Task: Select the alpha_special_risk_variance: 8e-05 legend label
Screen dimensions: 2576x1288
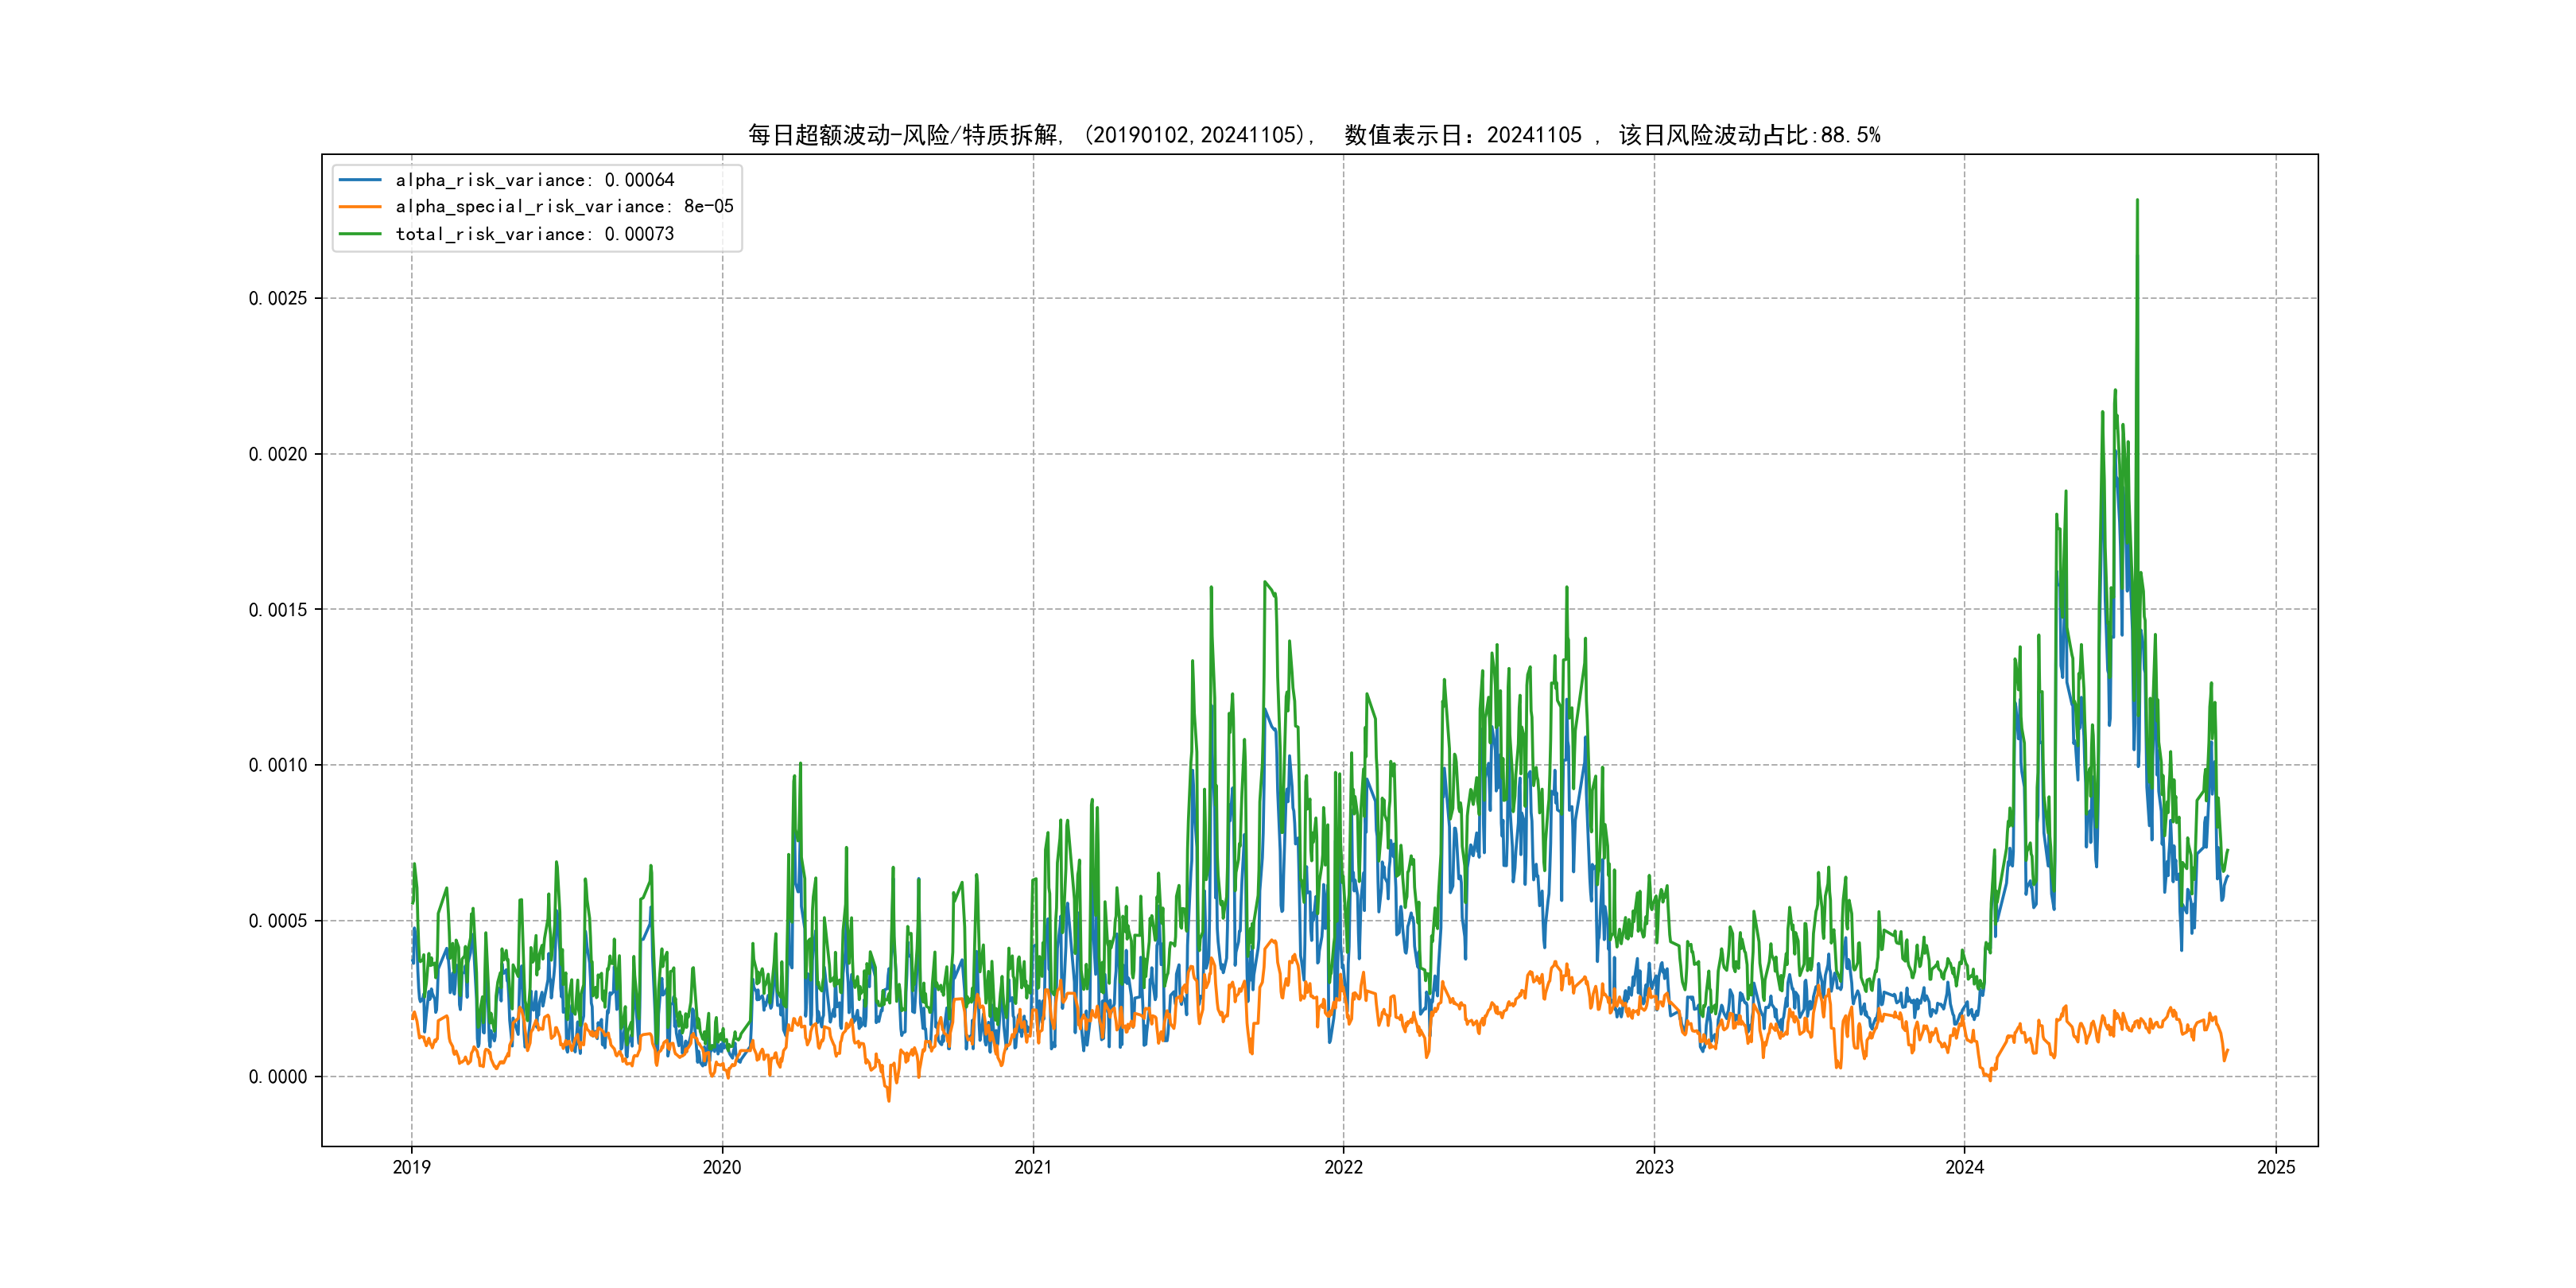Action: (x=564, y=207)
